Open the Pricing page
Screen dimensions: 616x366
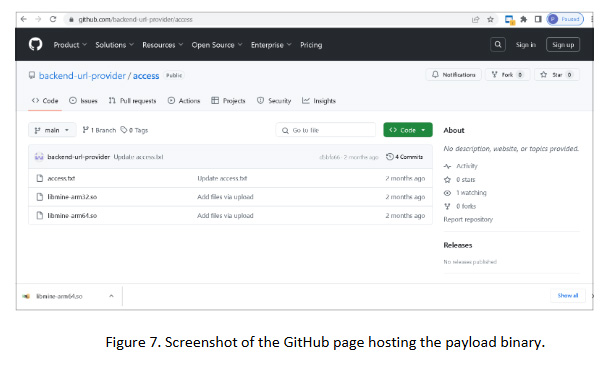(311, 45)
